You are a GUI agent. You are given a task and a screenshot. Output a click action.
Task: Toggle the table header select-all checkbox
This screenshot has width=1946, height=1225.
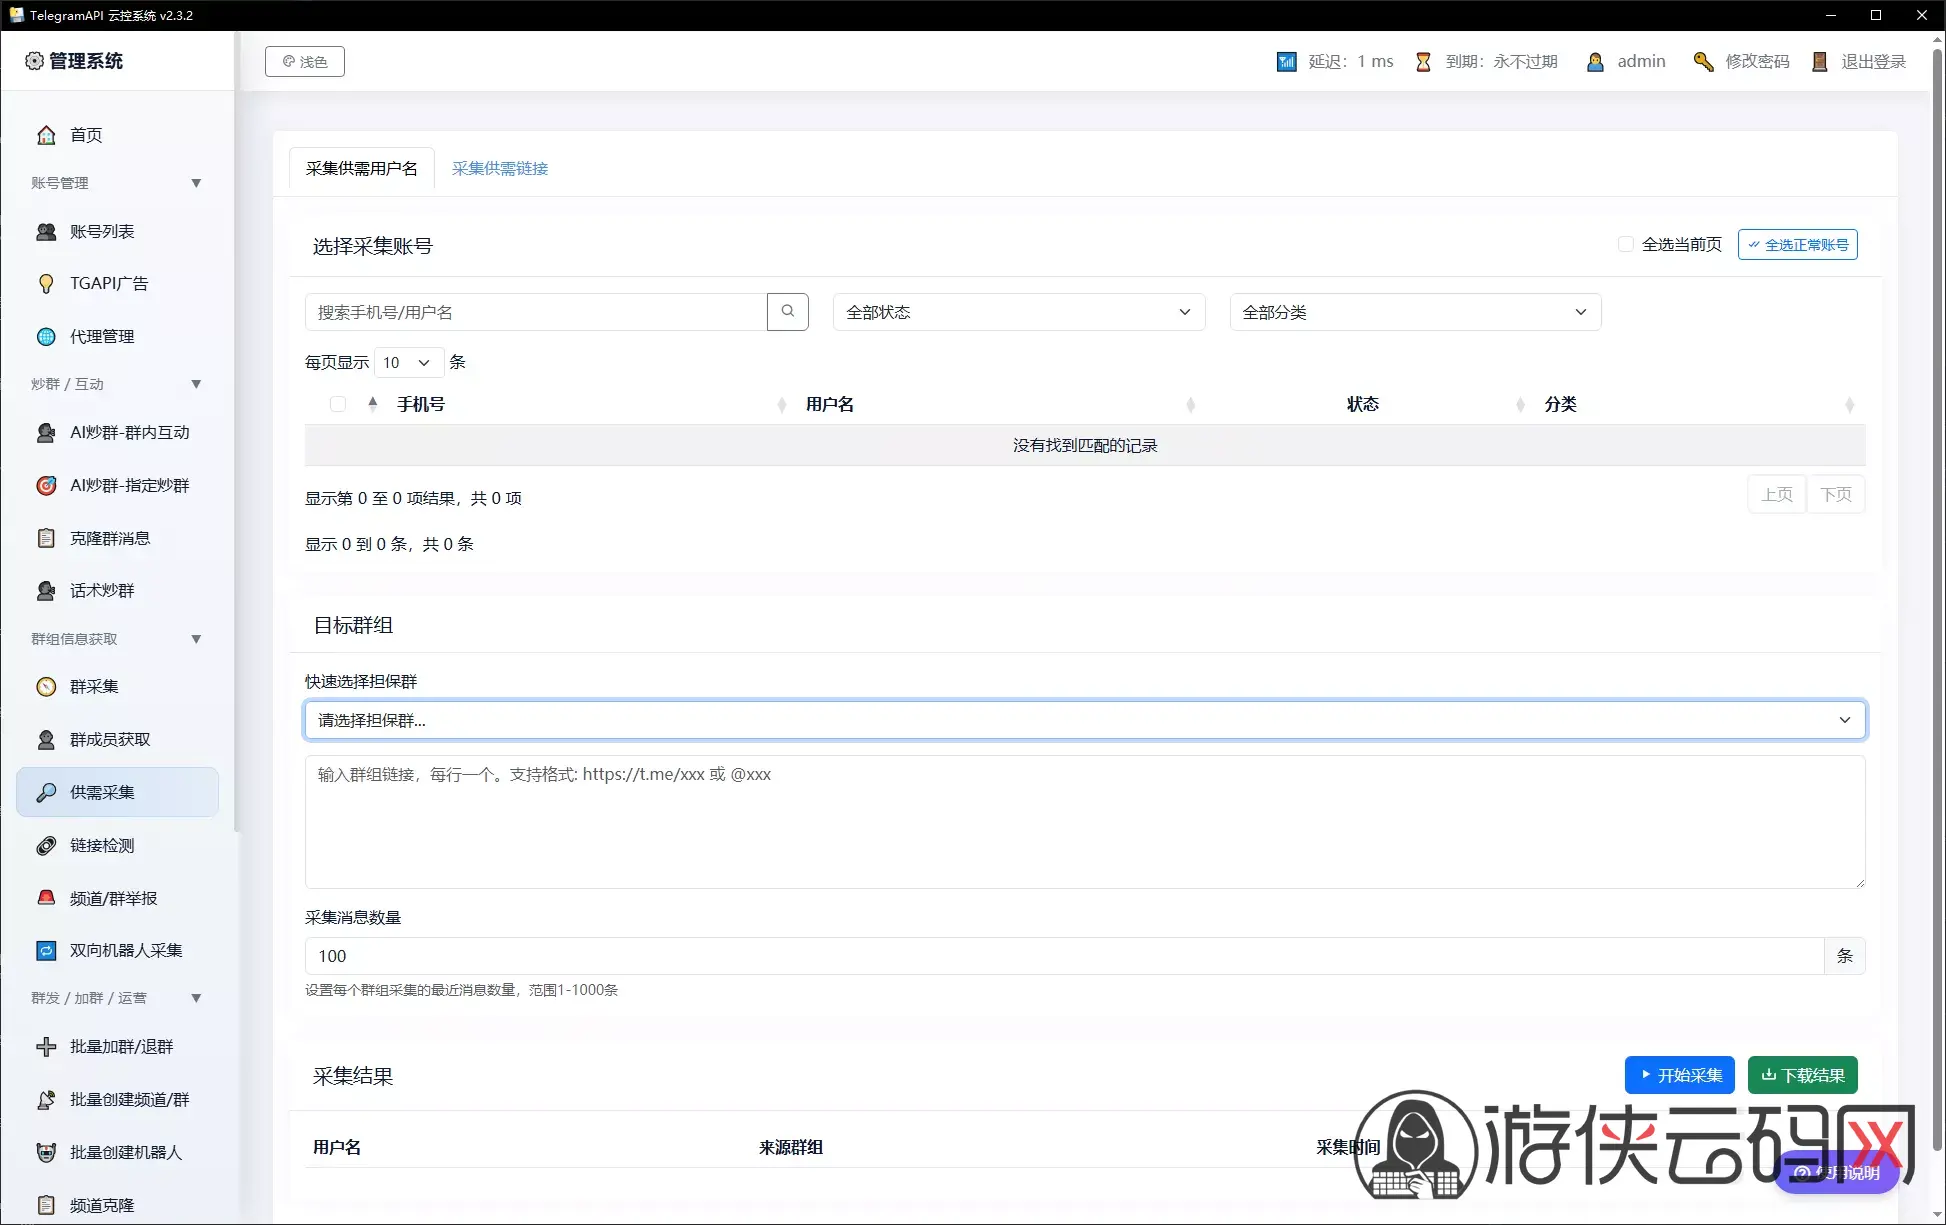[x=338, y=404]
